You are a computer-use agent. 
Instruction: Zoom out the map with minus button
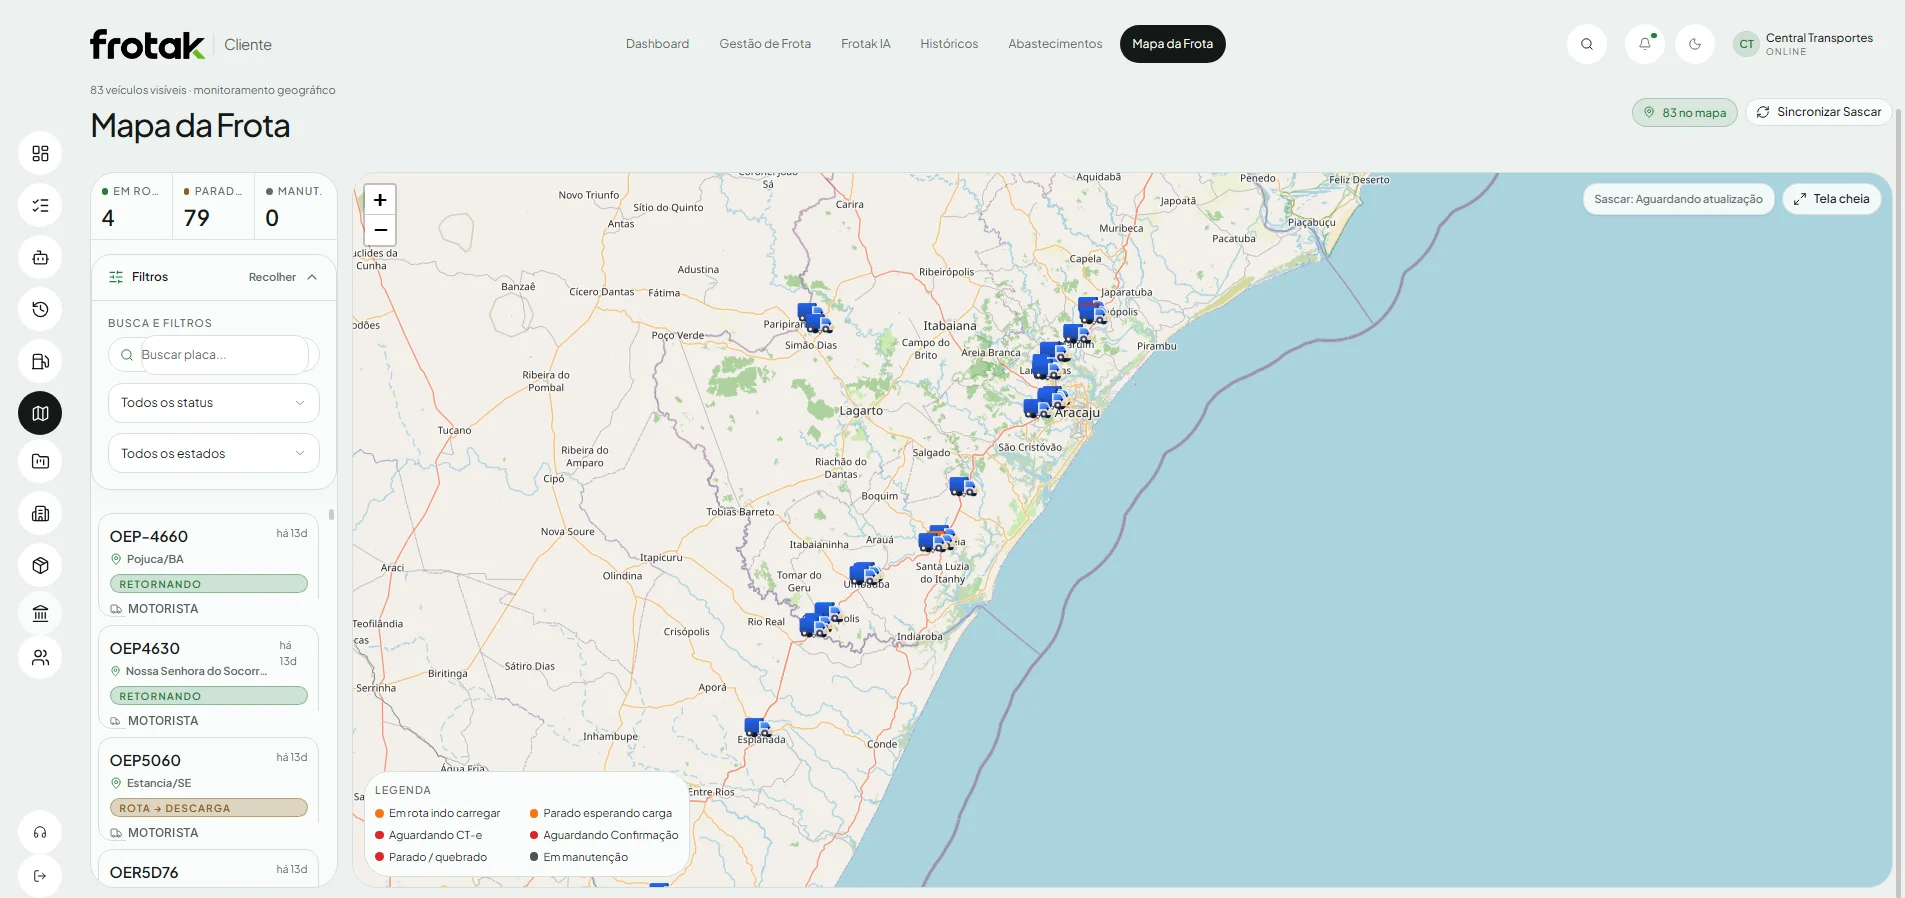click(380, 230)
